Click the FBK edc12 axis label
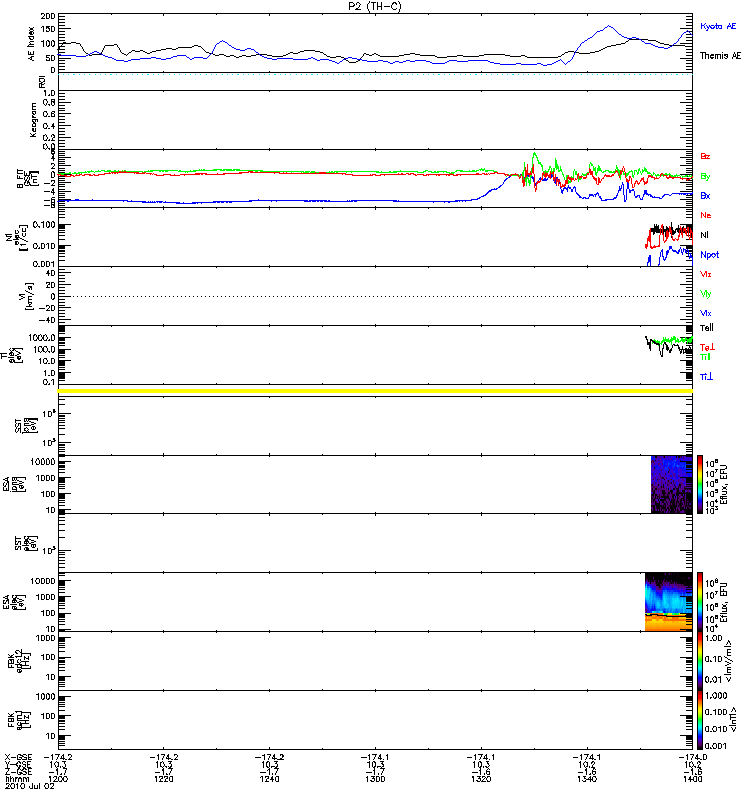The width and height of the screenshot is (750, 800). pyautogui.click(x=19, y=659)
